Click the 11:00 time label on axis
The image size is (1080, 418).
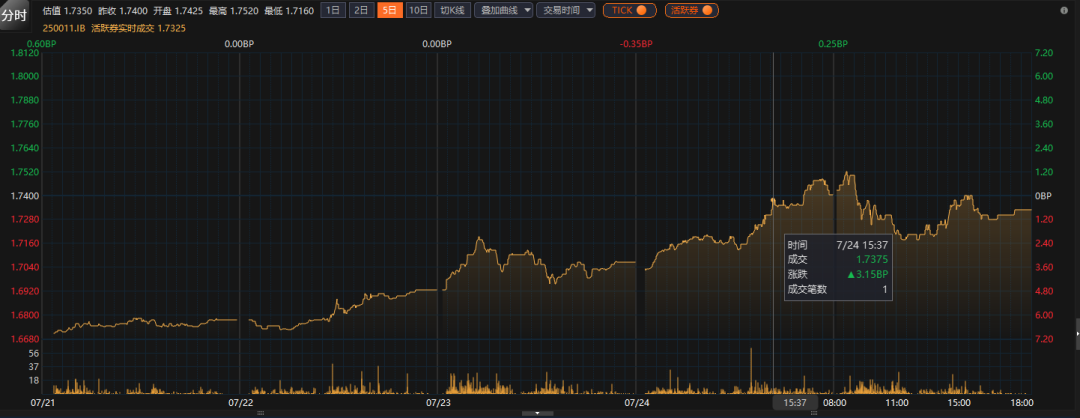pyautogui.click(x=897, y=402)
